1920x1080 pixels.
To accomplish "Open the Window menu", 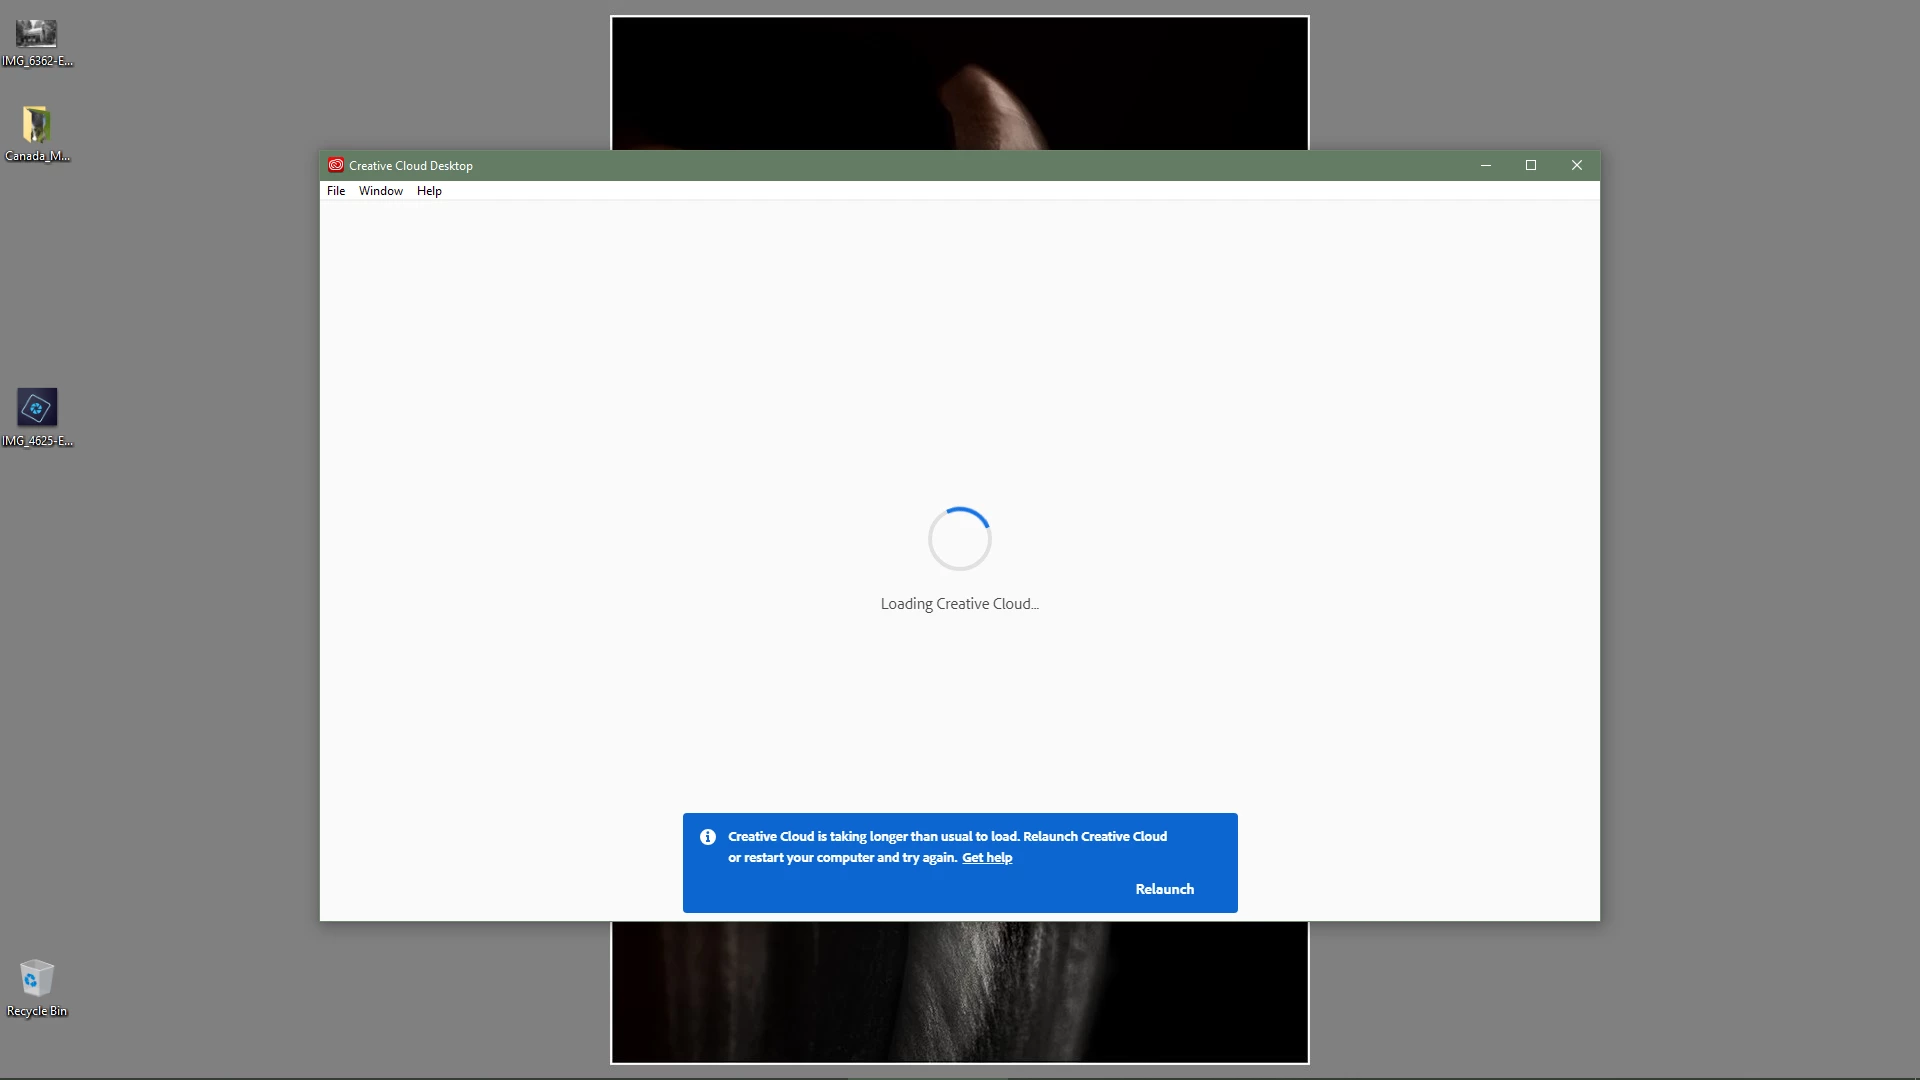I will tap(380, 191).
